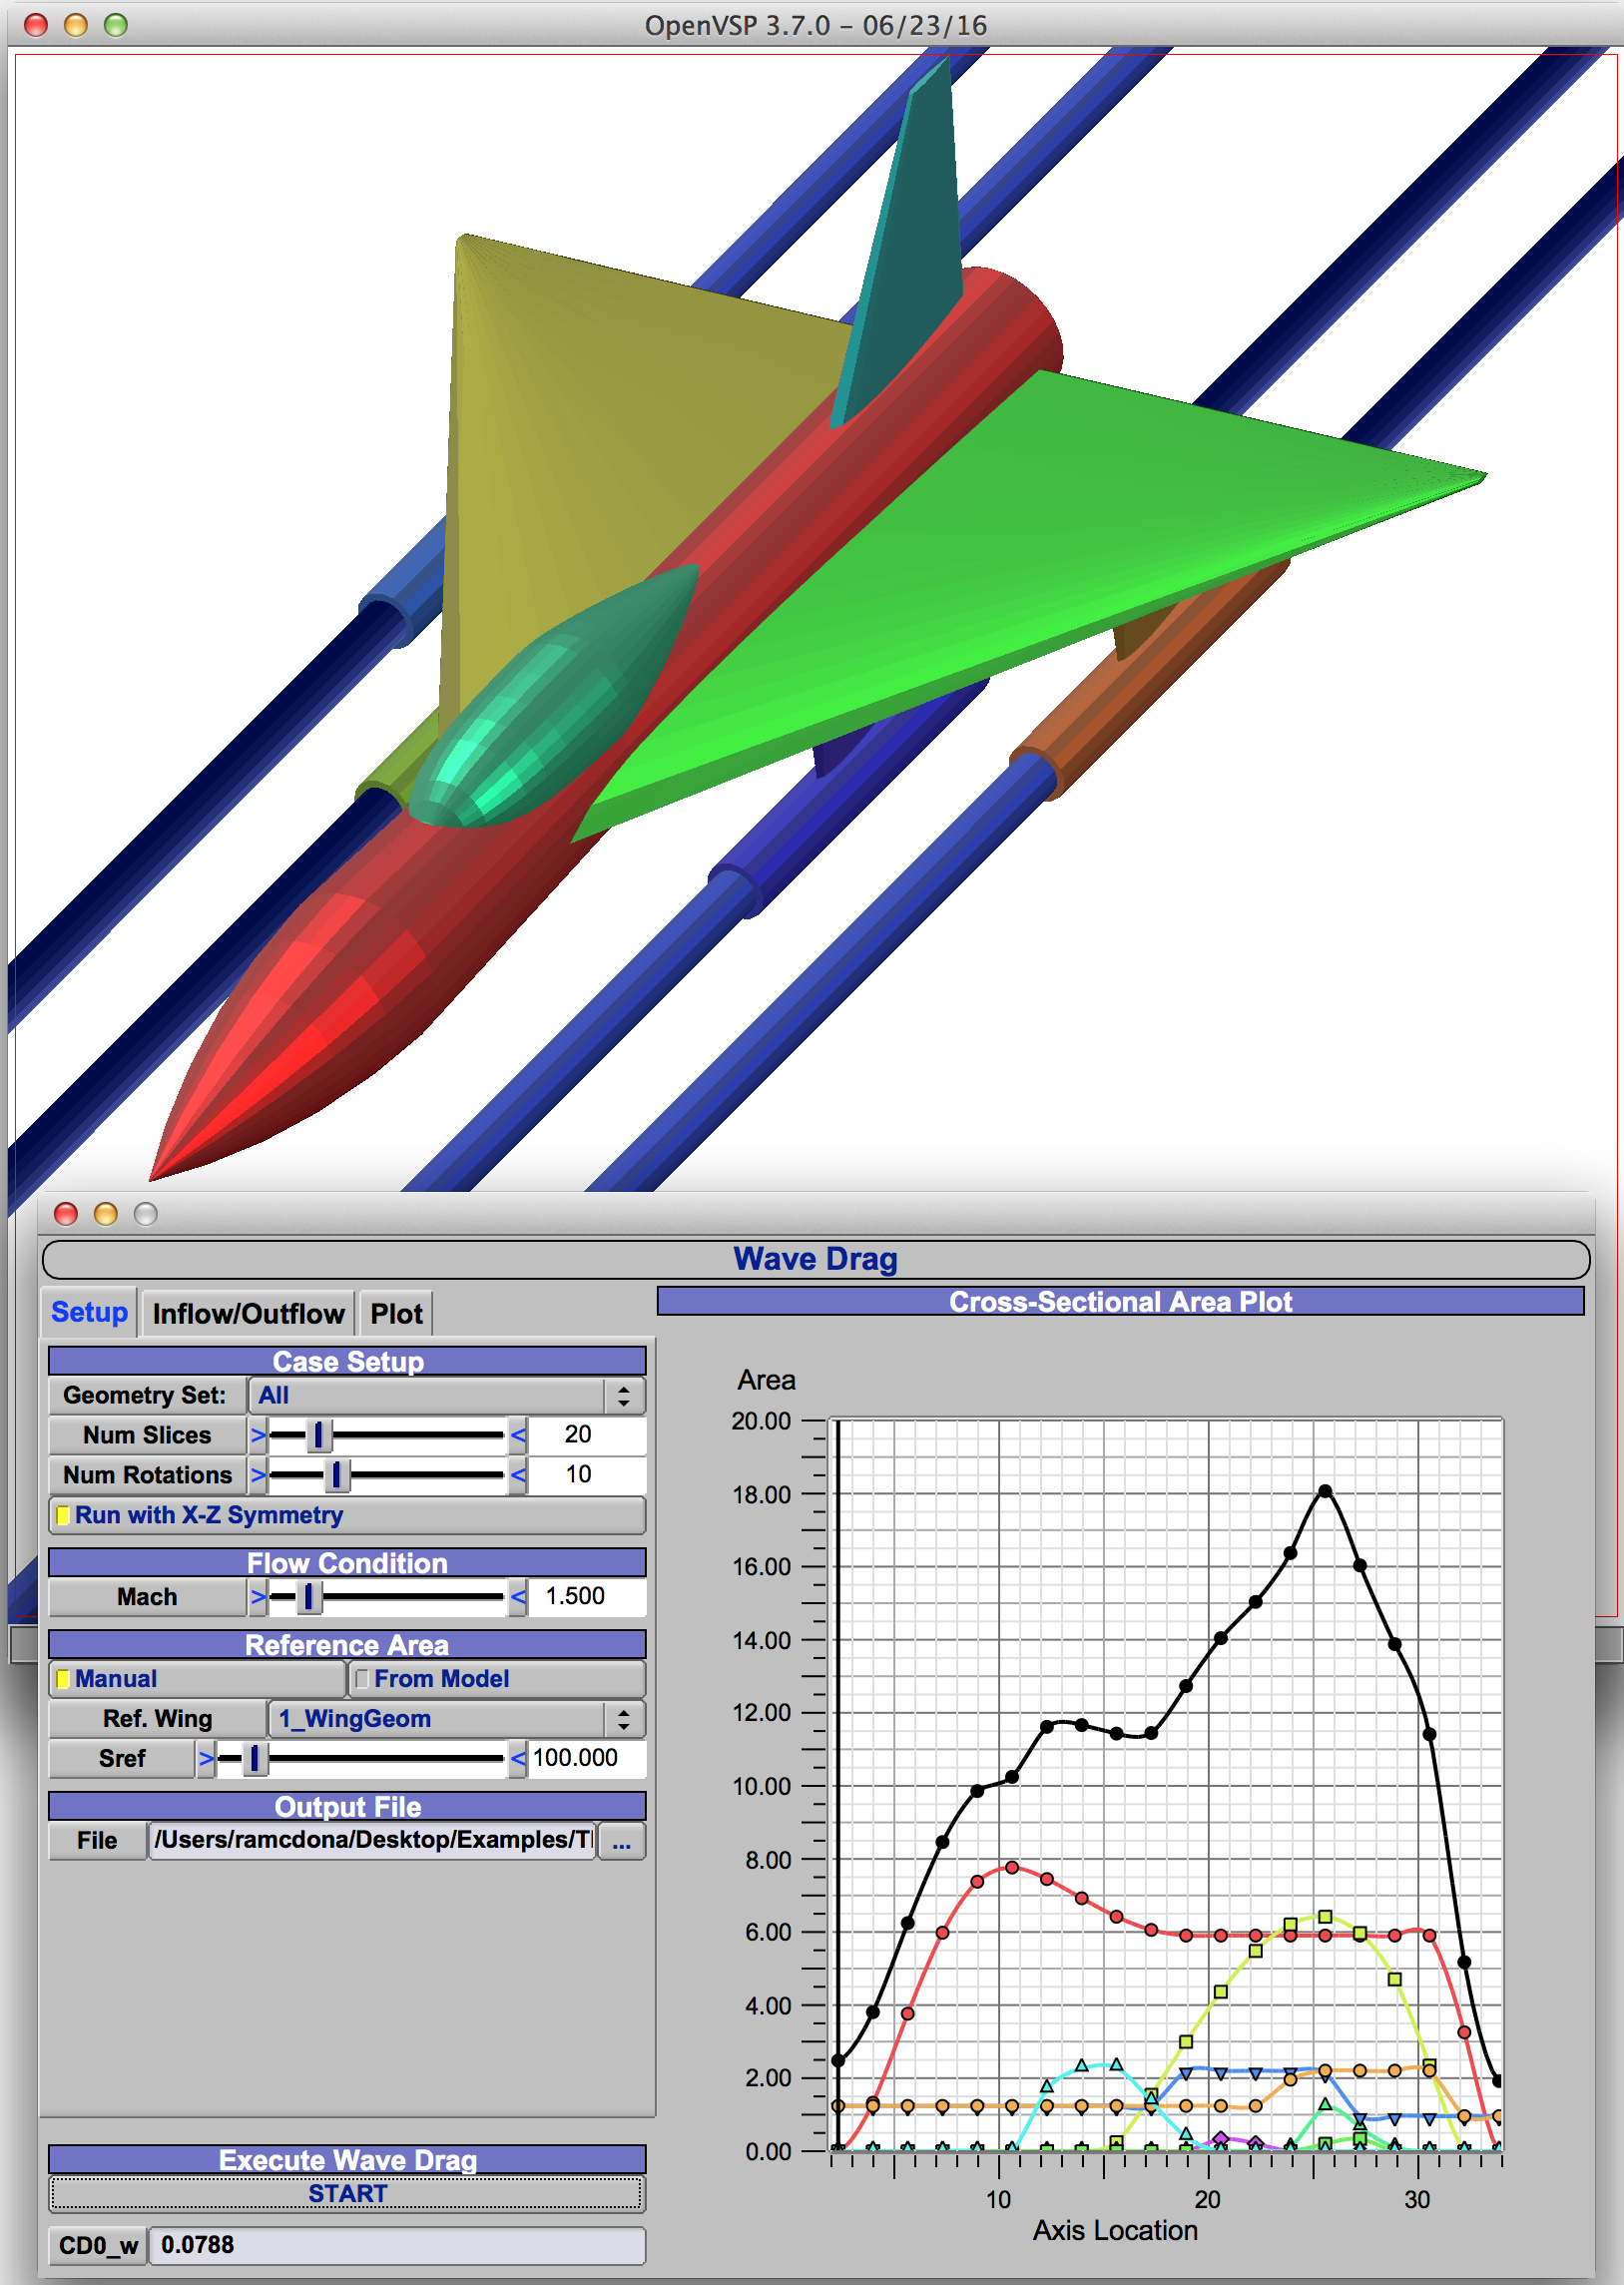Click the Mach slider
Screen dimensions: 1624x2285
(387, 1597)
